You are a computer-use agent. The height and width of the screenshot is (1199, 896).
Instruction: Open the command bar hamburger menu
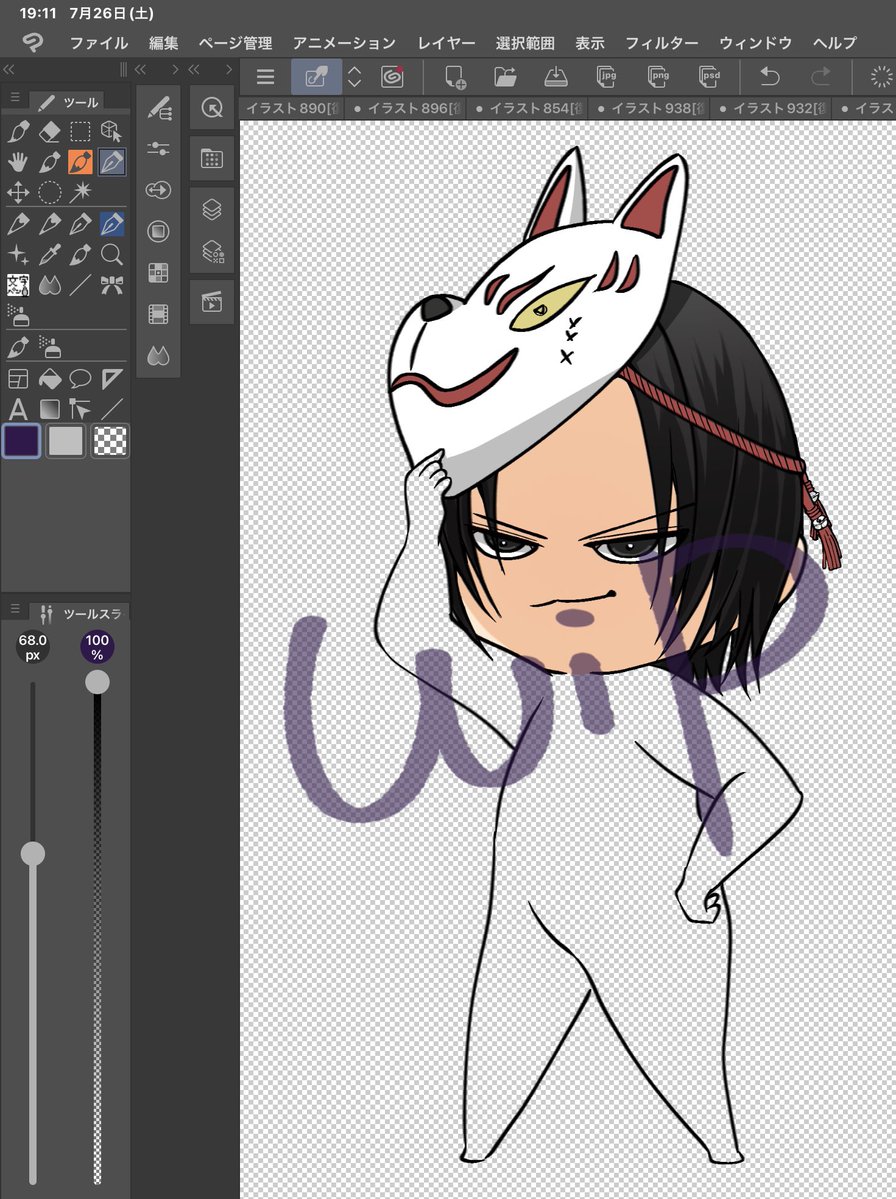[265, 76]
